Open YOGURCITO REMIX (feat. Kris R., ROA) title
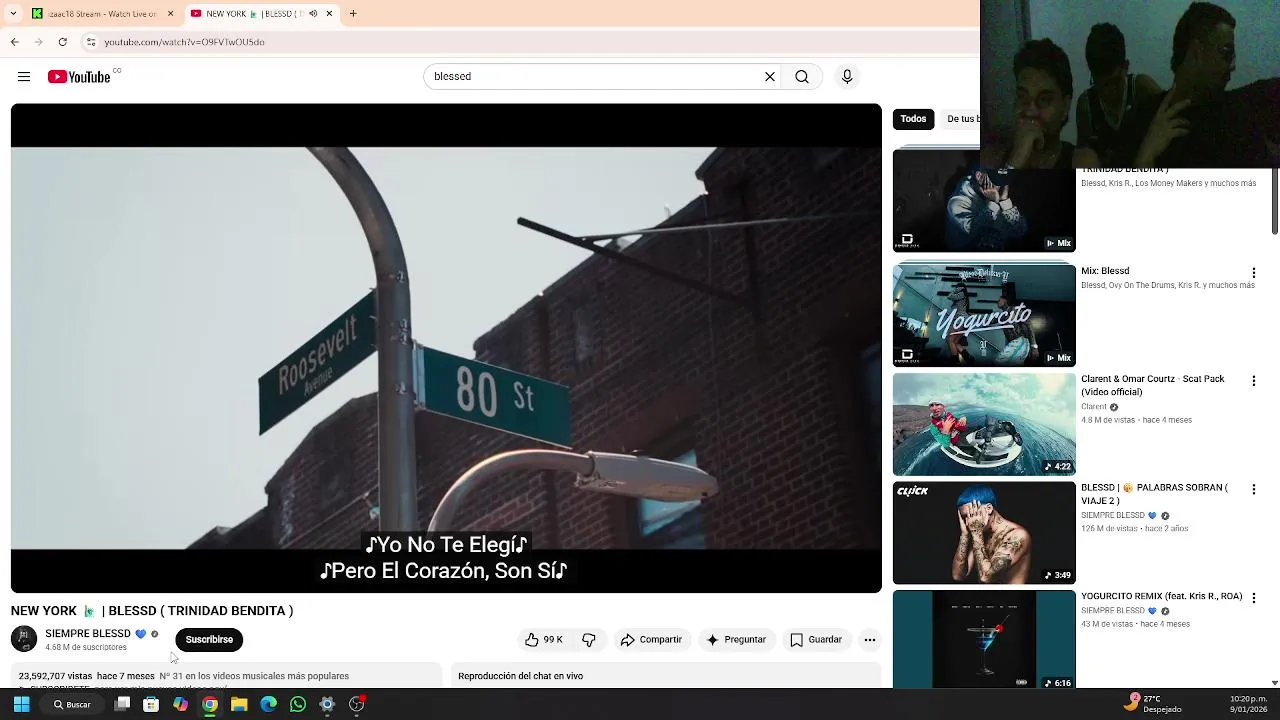The height and width of the screenshot is (720, 1280). click(1161, 596)
